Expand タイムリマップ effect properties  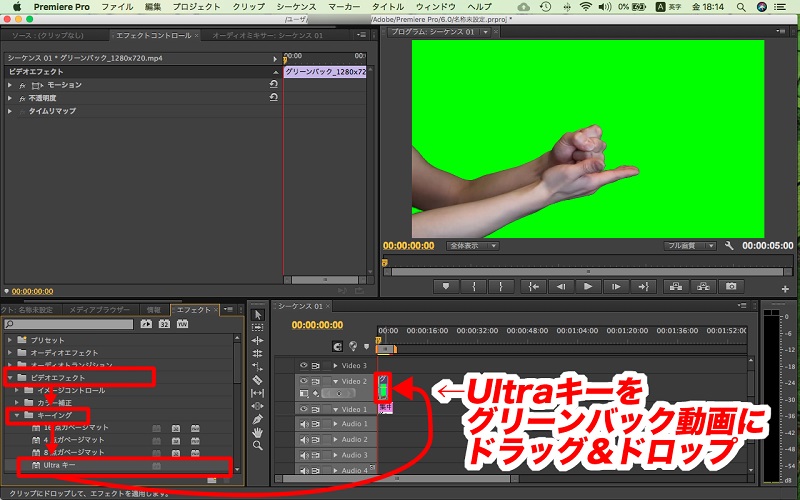click(10, 111)
